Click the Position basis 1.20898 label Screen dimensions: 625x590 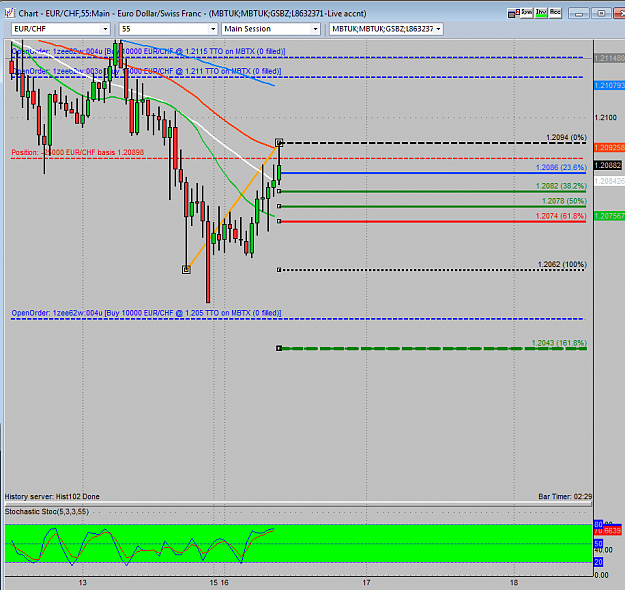pyautogui.click(x=78, y=152)
